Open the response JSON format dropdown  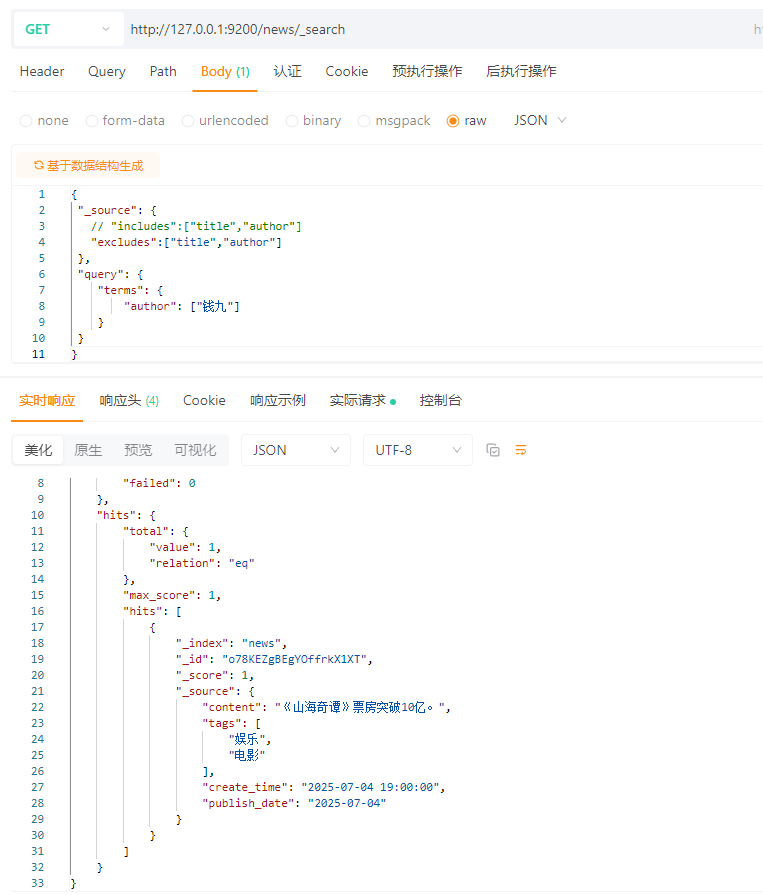[x=296, y=450]
